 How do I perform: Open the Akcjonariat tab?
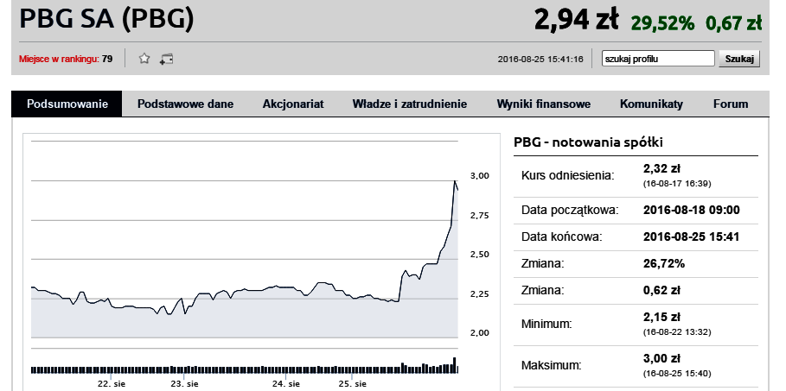click(293, 104)
